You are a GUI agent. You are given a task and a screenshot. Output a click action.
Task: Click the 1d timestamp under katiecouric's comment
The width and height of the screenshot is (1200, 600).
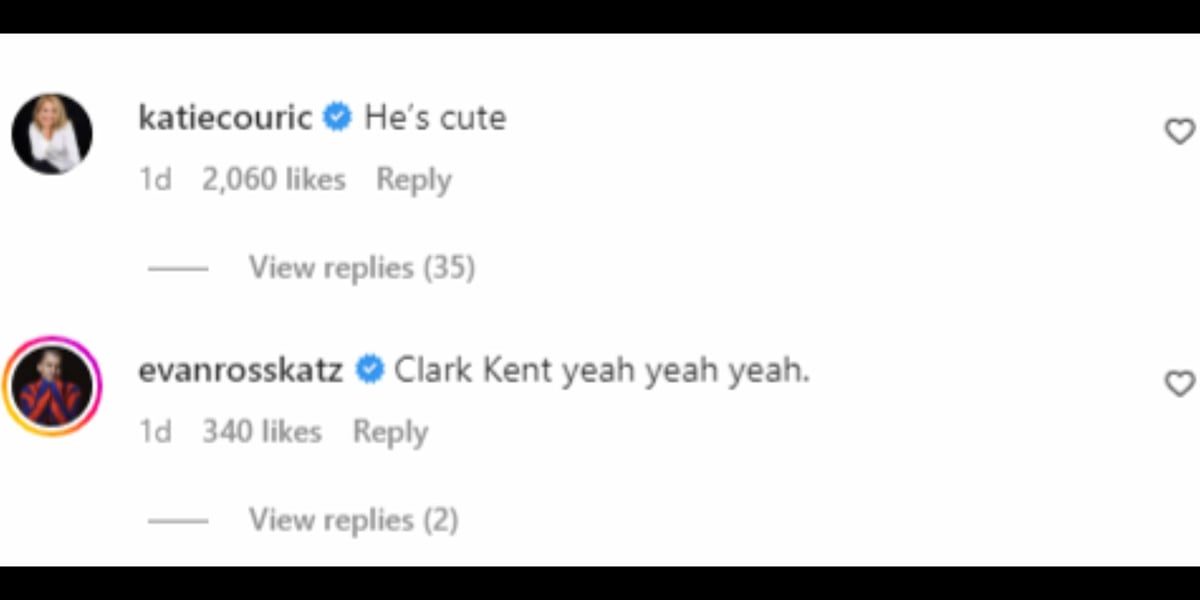[155, 180]
